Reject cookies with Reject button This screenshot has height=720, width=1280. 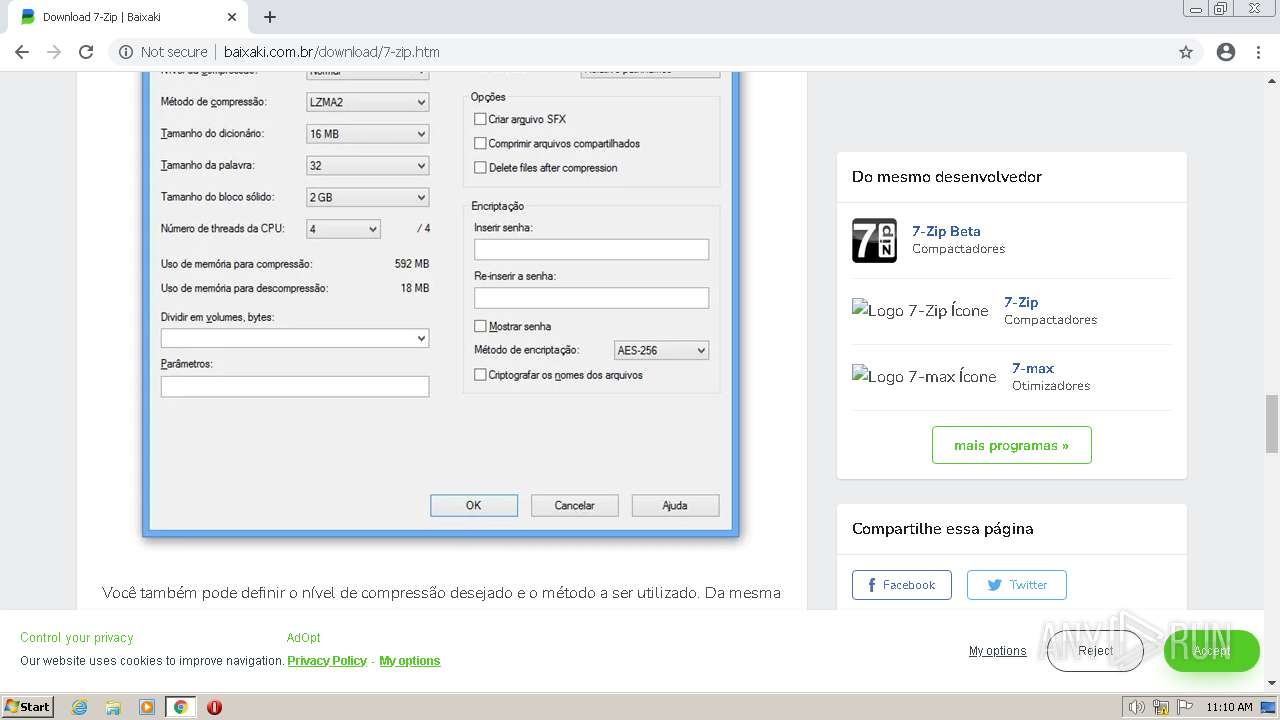pyautogui.click(x=1095, y=651)
